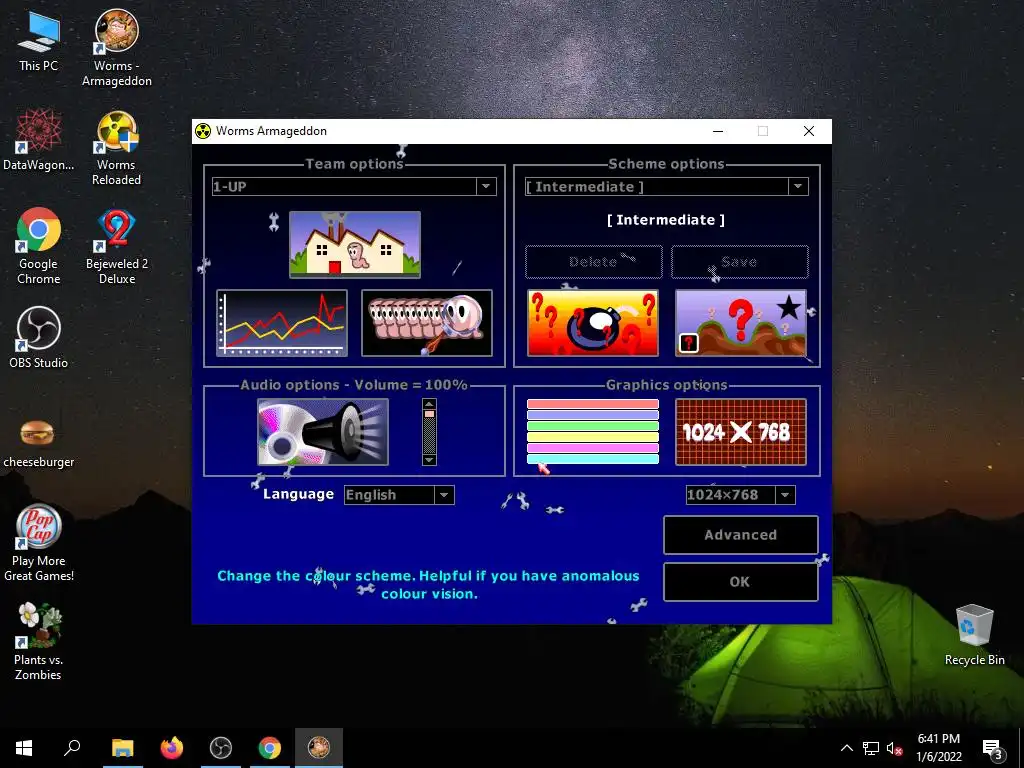Select the DataWagon desktop shortcut
The width and height of the screenshot is (1024, 768).
(x=39, y=140)
